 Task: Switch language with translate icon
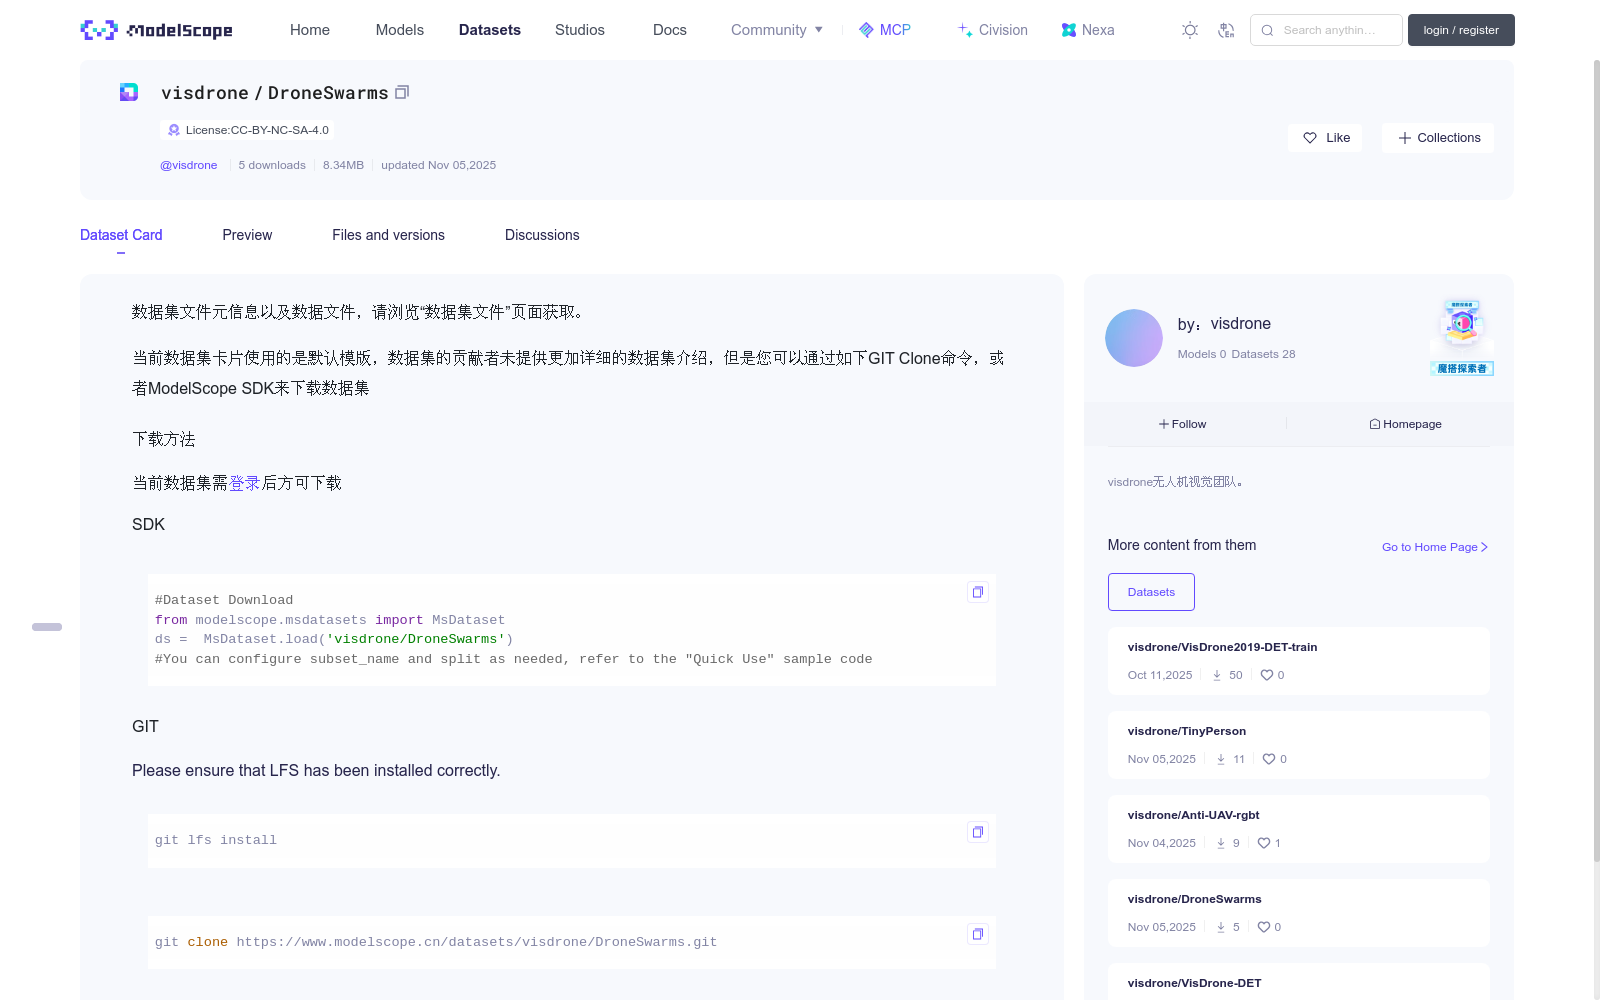click(x=1226, y=30)
